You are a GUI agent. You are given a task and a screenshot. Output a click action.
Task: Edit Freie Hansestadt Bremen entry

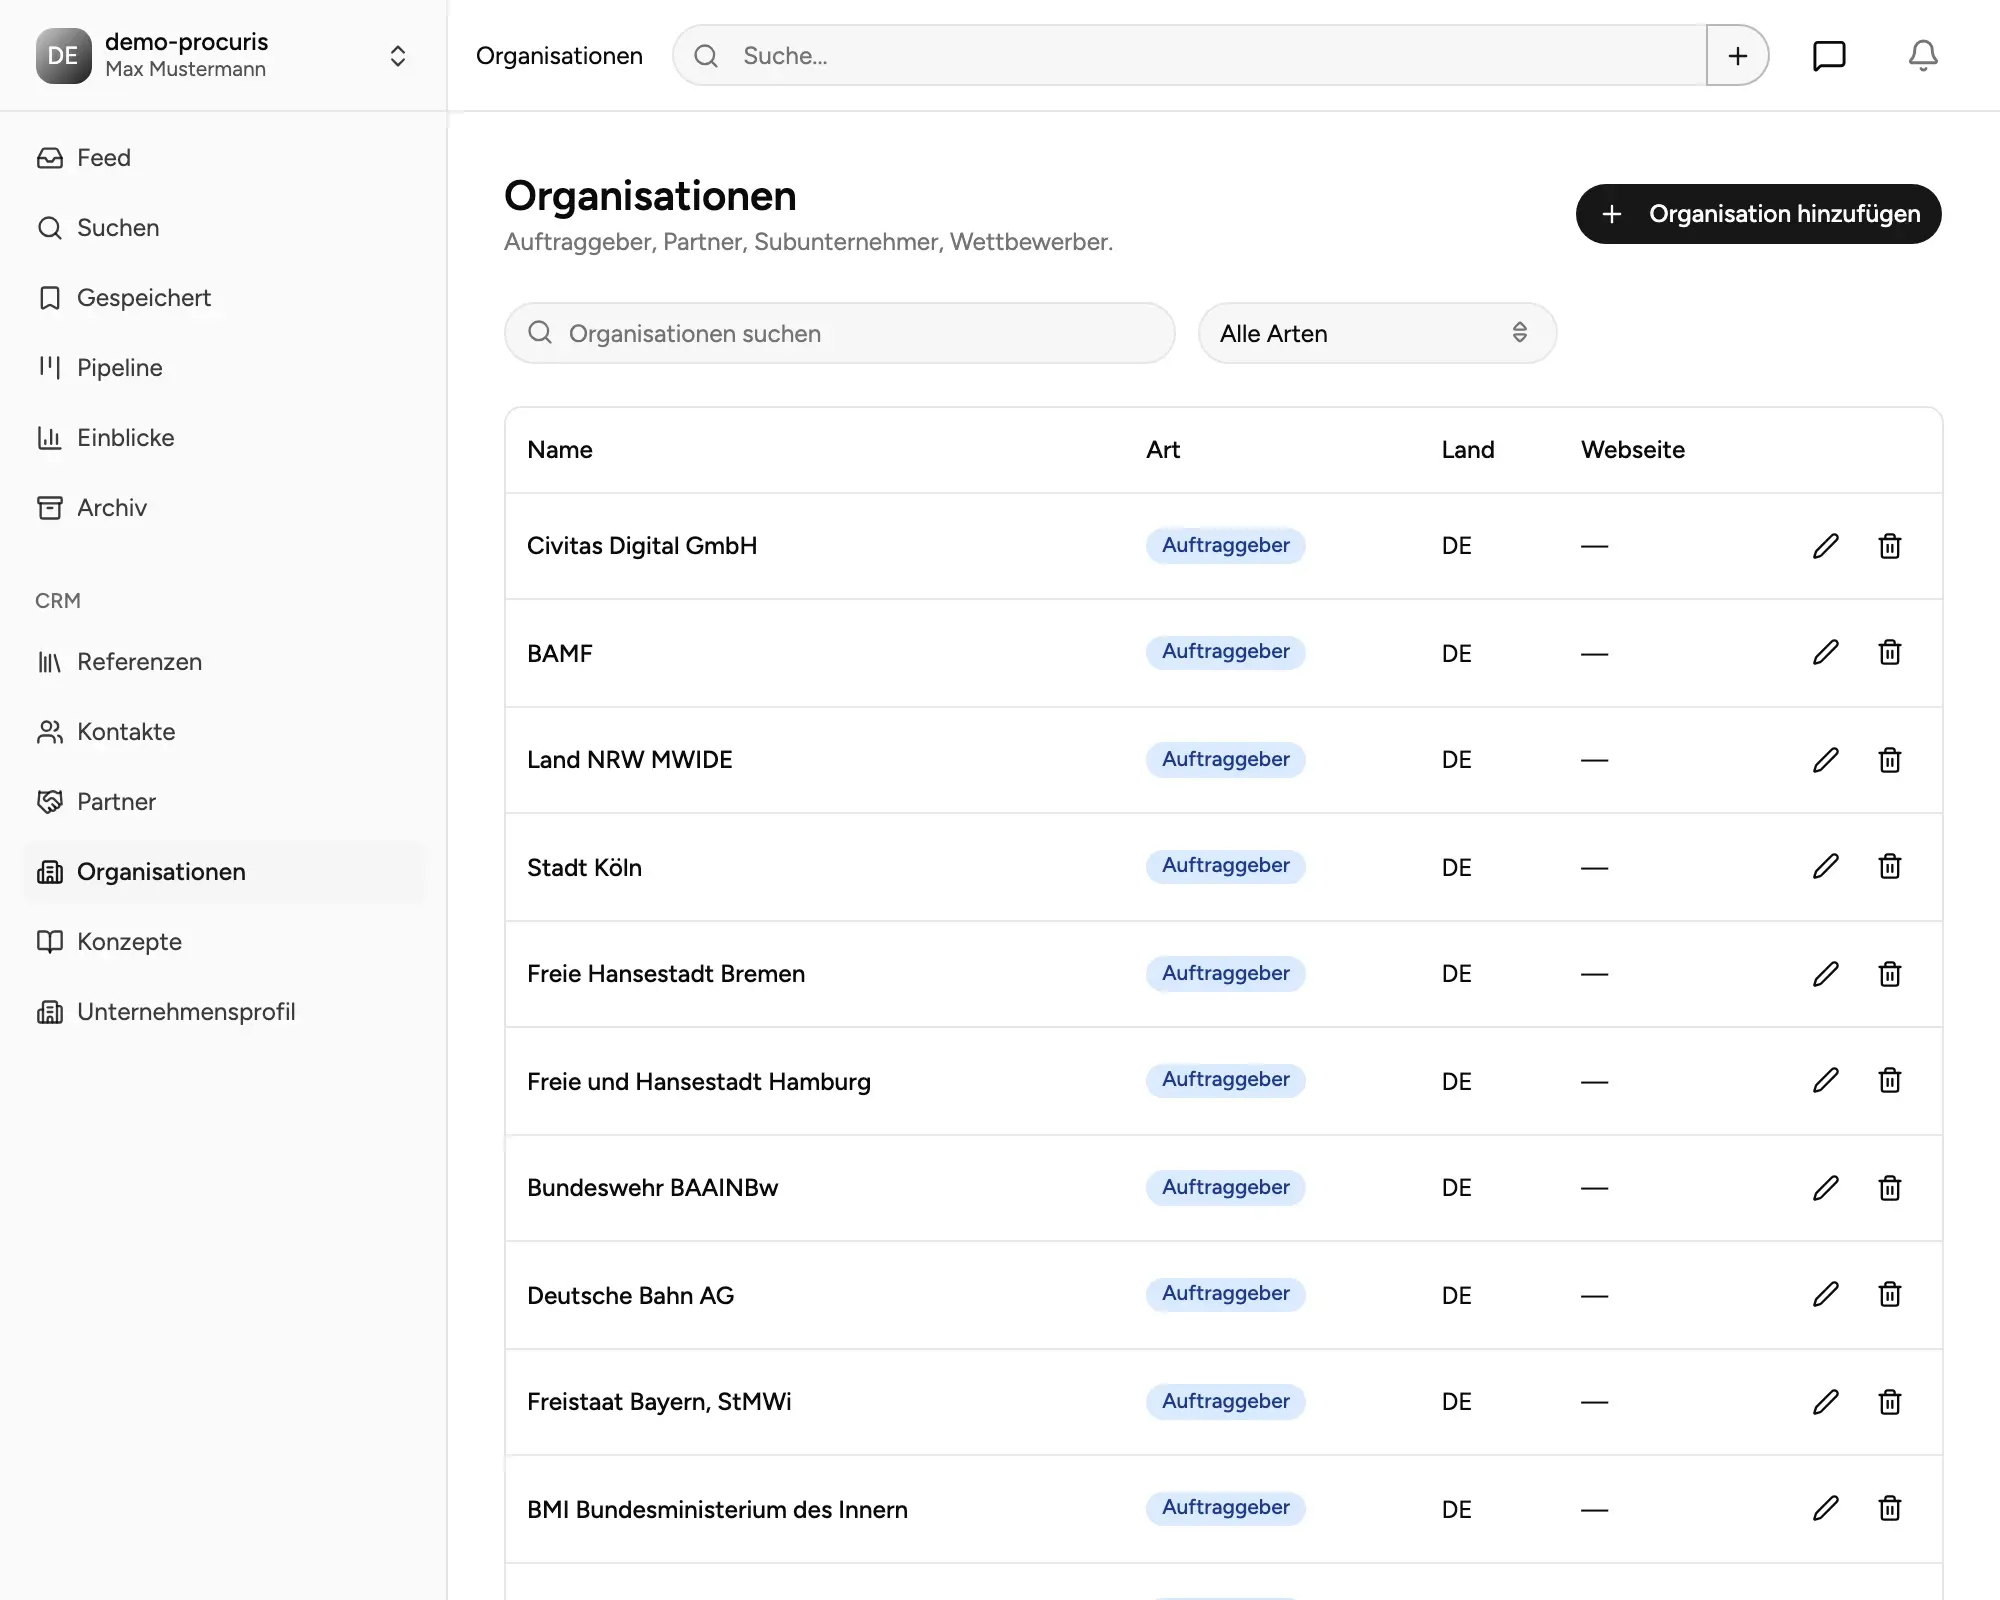1826,974
